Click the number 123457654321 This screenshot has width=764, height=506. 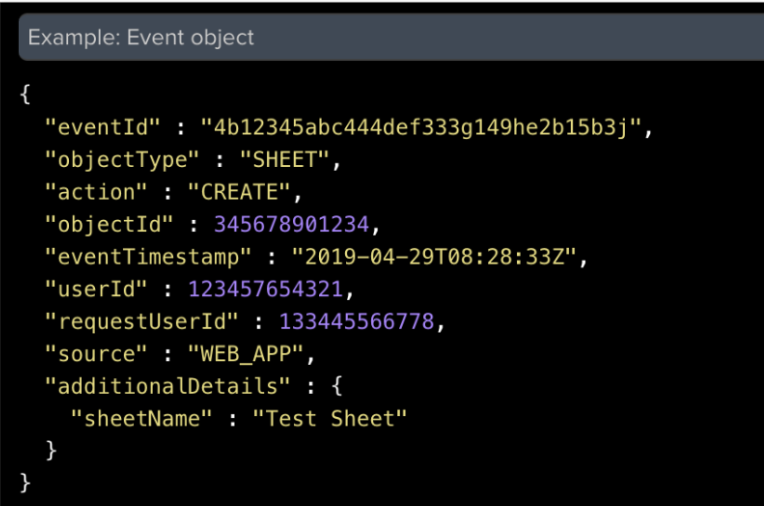click(x=266, y=289)
